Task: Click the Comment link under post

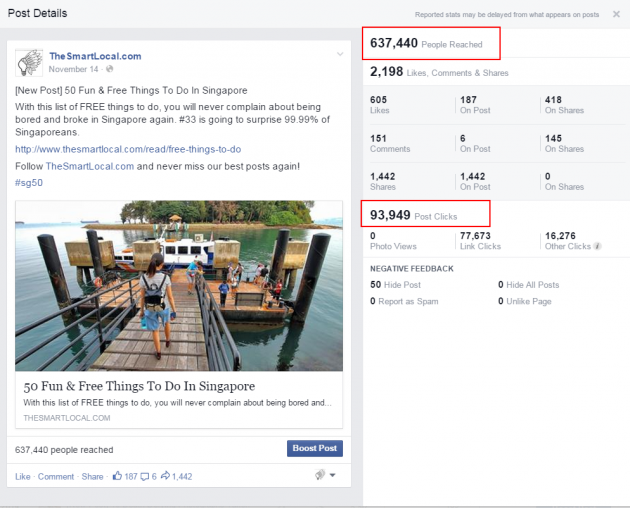Action: pyautogui.click(x=56, y=477)
